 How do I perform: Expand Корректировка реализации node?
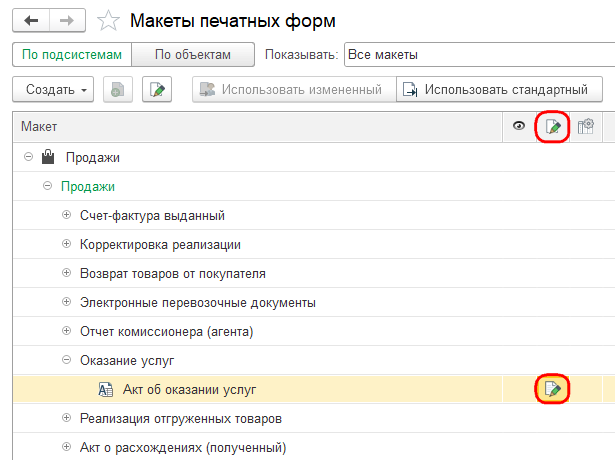pos(67,244)
